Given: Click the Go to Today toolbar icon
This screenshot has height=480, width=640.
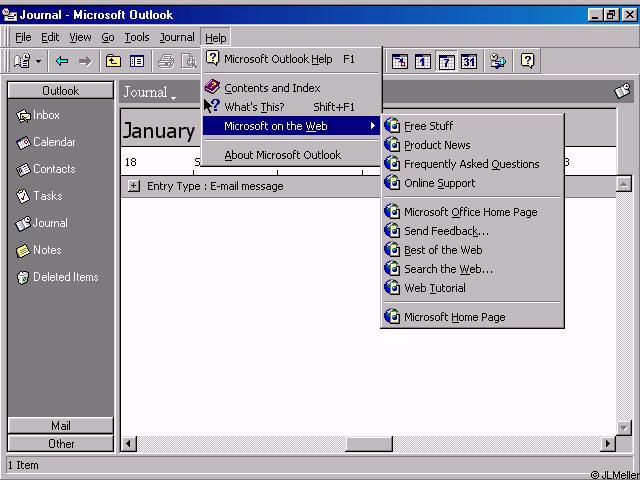Looking at the screenshot, I should point(400,62).
